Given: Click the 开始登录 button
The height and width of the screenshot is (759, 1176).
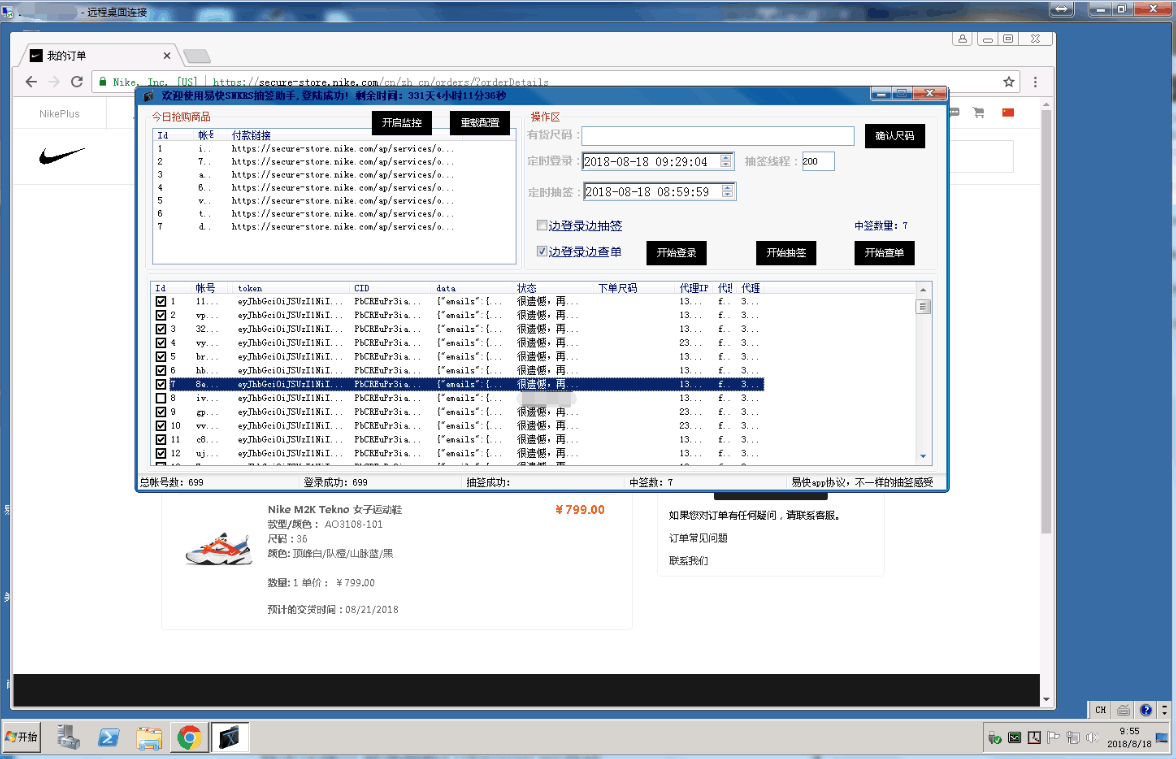Looking at the screenshot, I should [676, 253].
